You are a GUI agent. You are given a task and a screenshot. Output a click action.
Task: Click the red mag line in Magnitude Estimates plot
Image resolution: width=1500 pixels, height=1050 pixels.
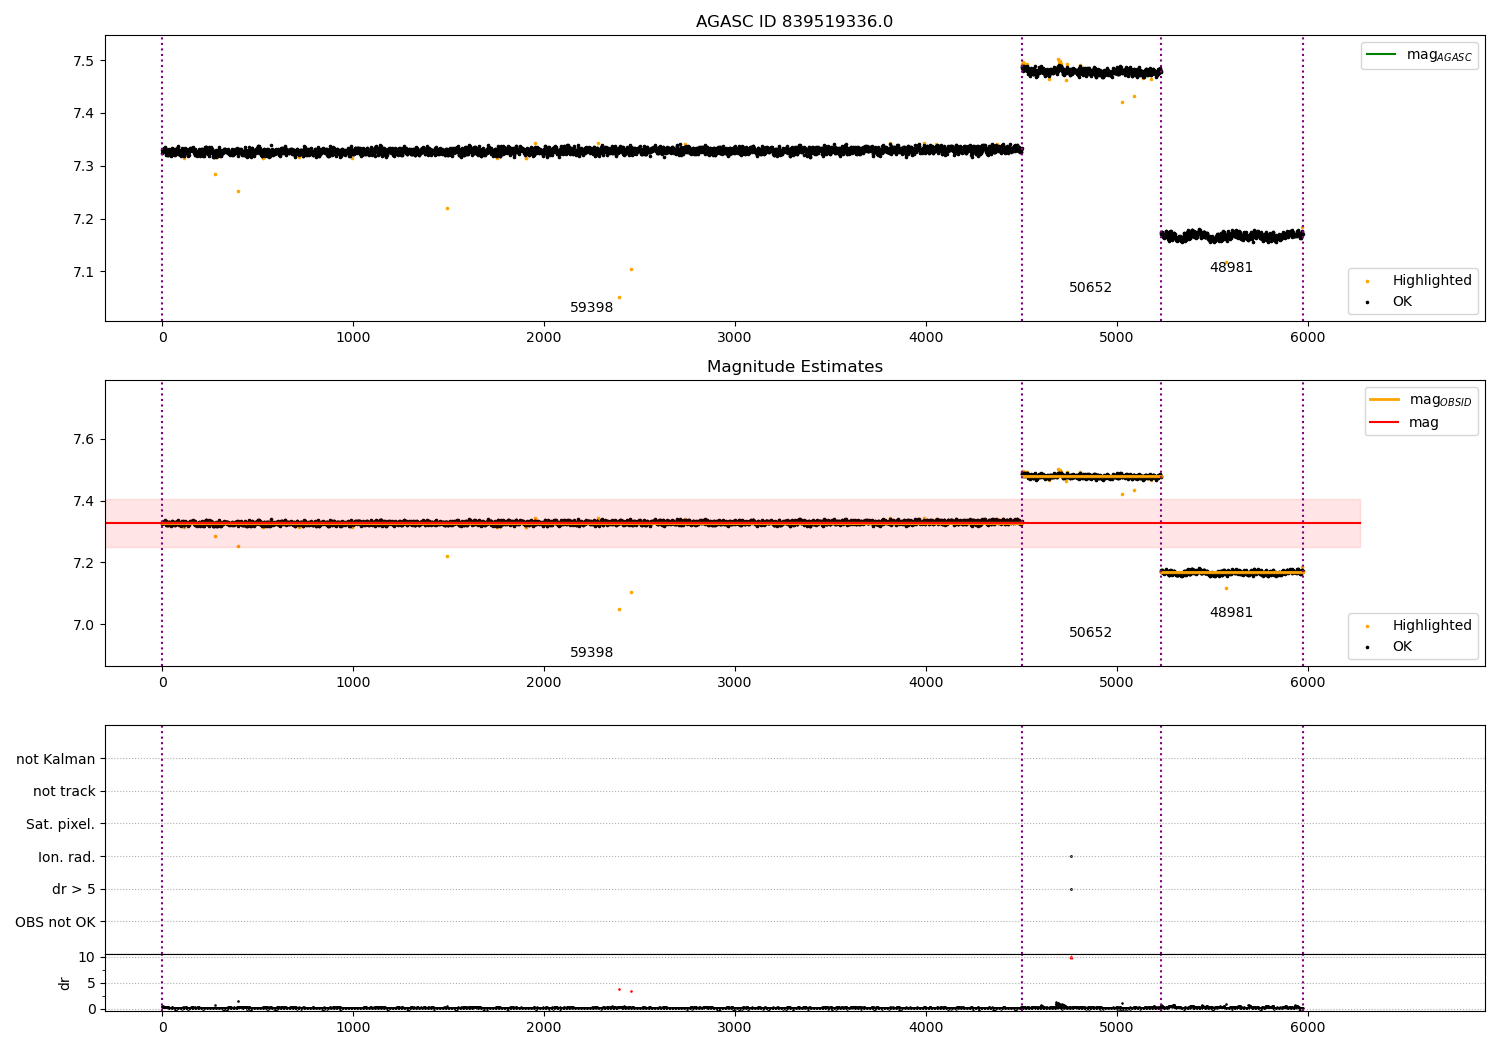point(733,523)
